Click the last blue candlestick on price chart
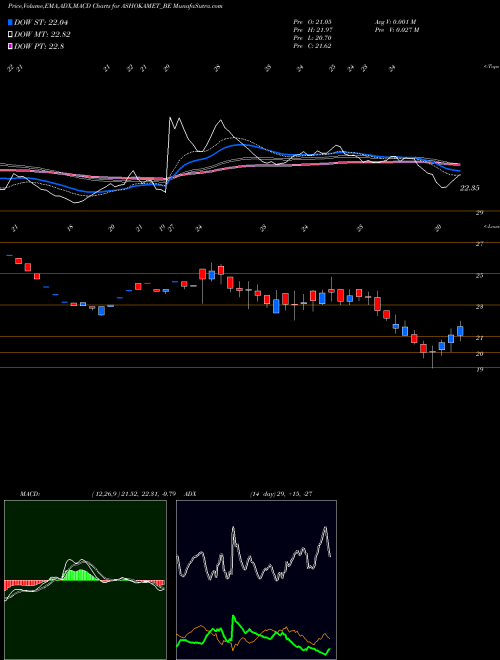The image size is (500, 660). [x=460, y=331]
